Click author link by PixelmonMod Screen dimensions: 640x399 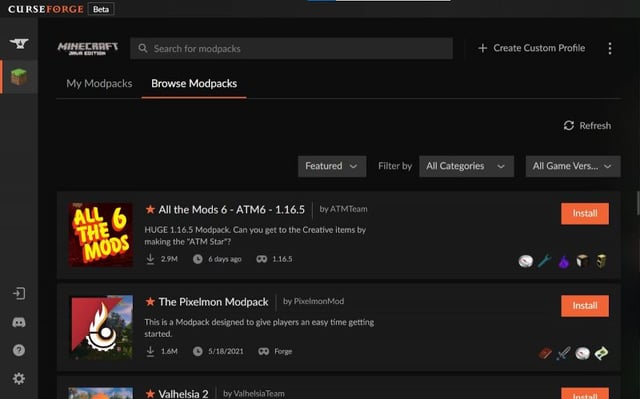(x=313, y=301)
